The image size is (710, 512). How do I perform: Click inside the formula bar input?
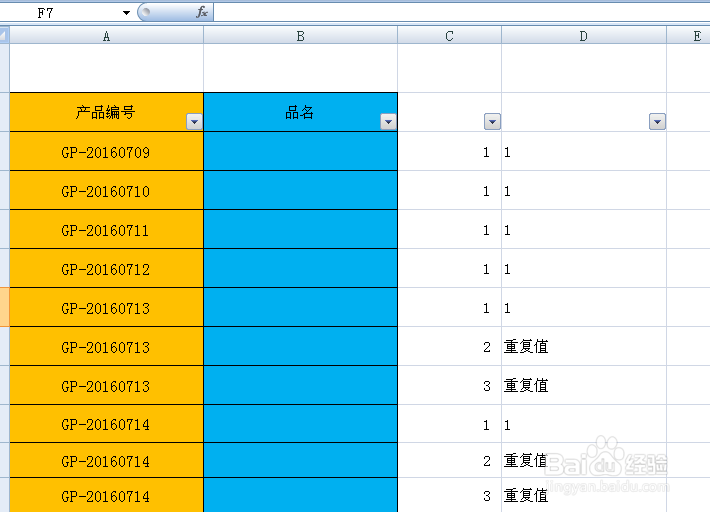point(461,12)
